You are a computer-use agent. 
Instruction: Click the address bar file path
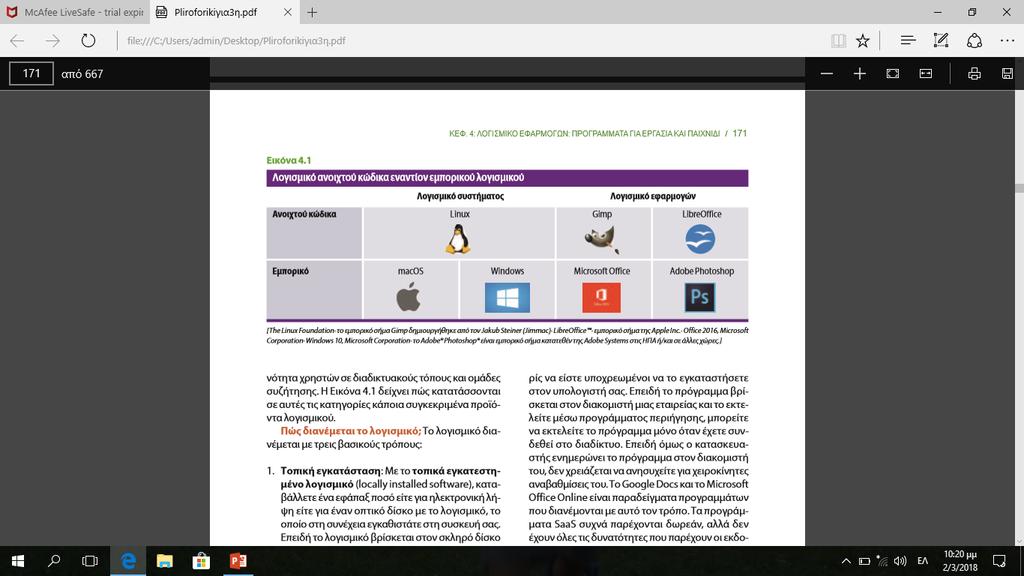[x=236, y=40]
